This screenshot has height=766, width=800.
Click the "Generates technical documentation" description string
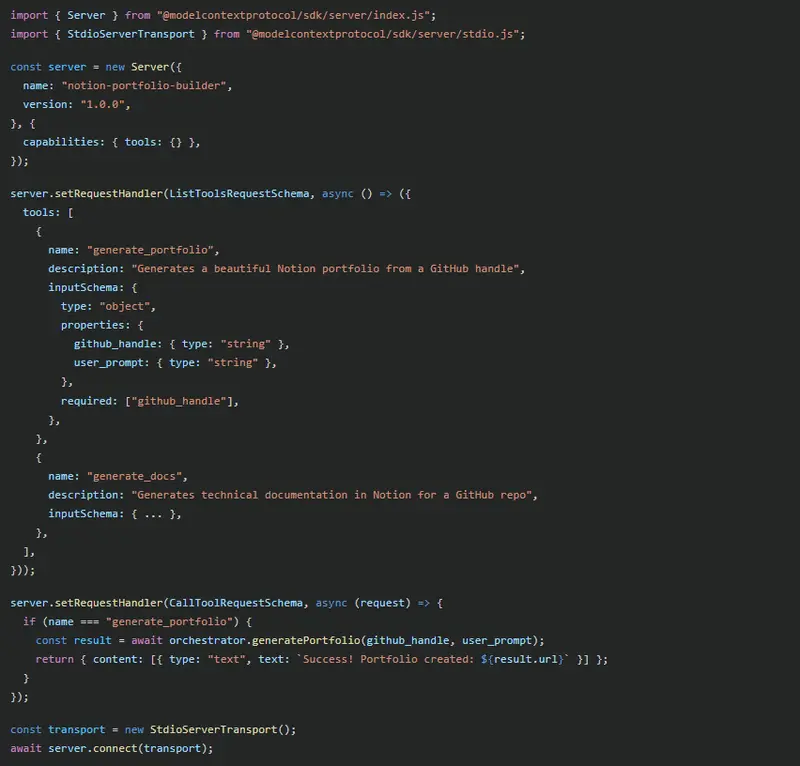click(x=332, y=495)
